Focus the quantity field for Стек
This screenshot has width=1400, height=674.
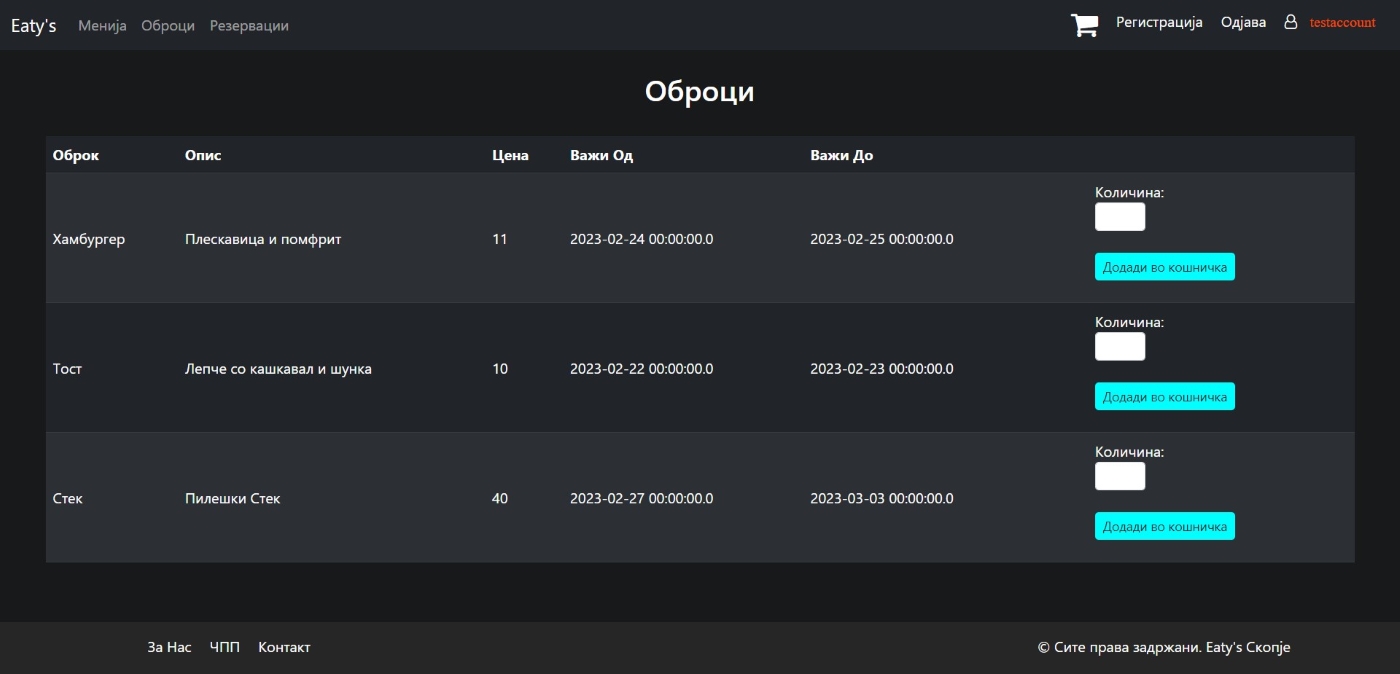pyautogui.click(x=1120, y=477)
